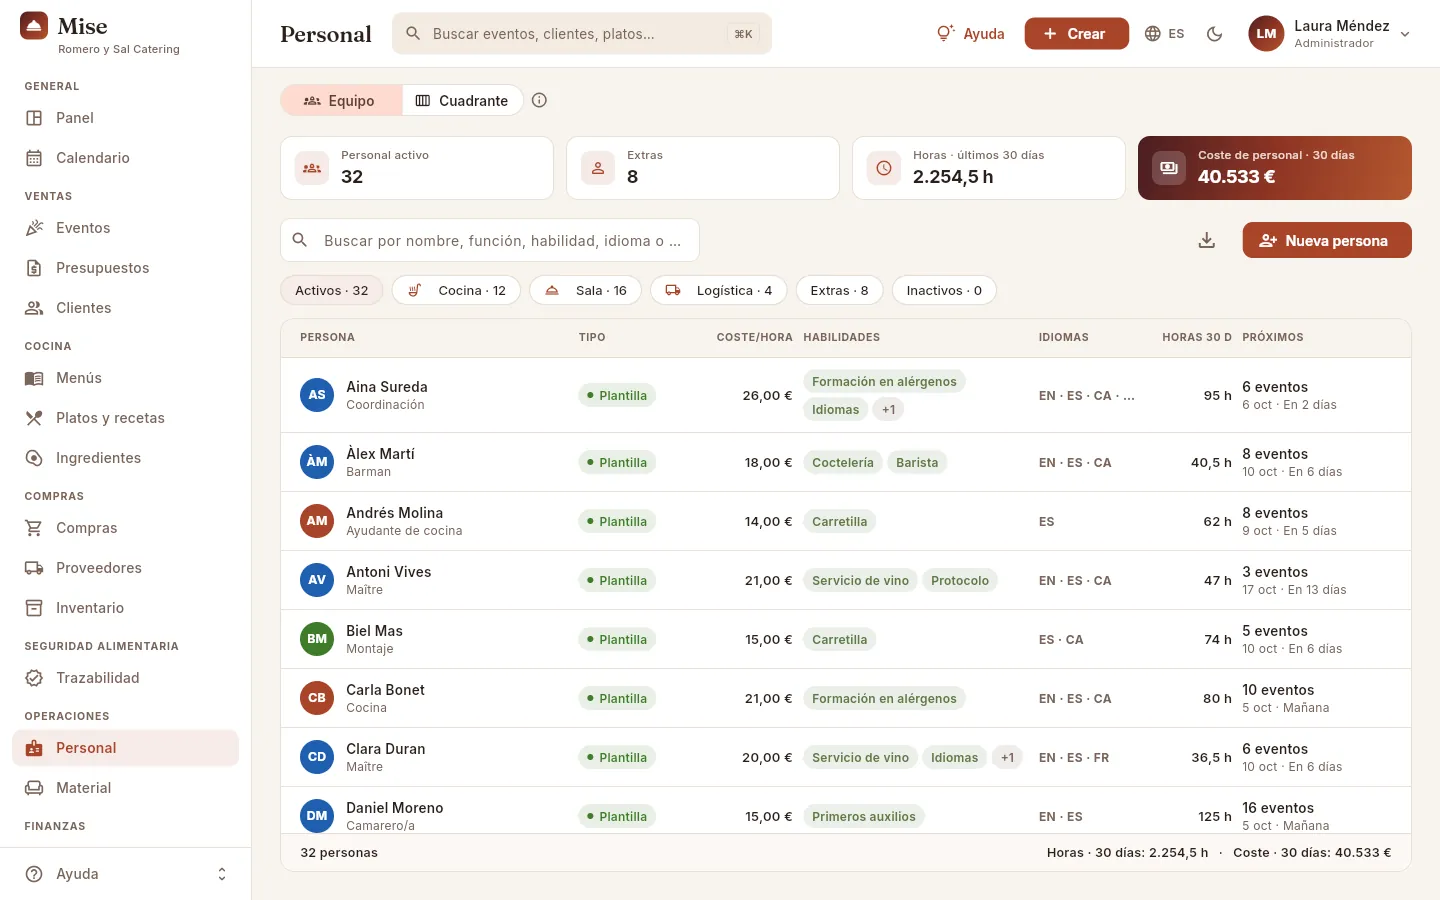Screen dimensions: 1440x900
Task: Sort by the Coste/Hora column header
Action: 754,337
